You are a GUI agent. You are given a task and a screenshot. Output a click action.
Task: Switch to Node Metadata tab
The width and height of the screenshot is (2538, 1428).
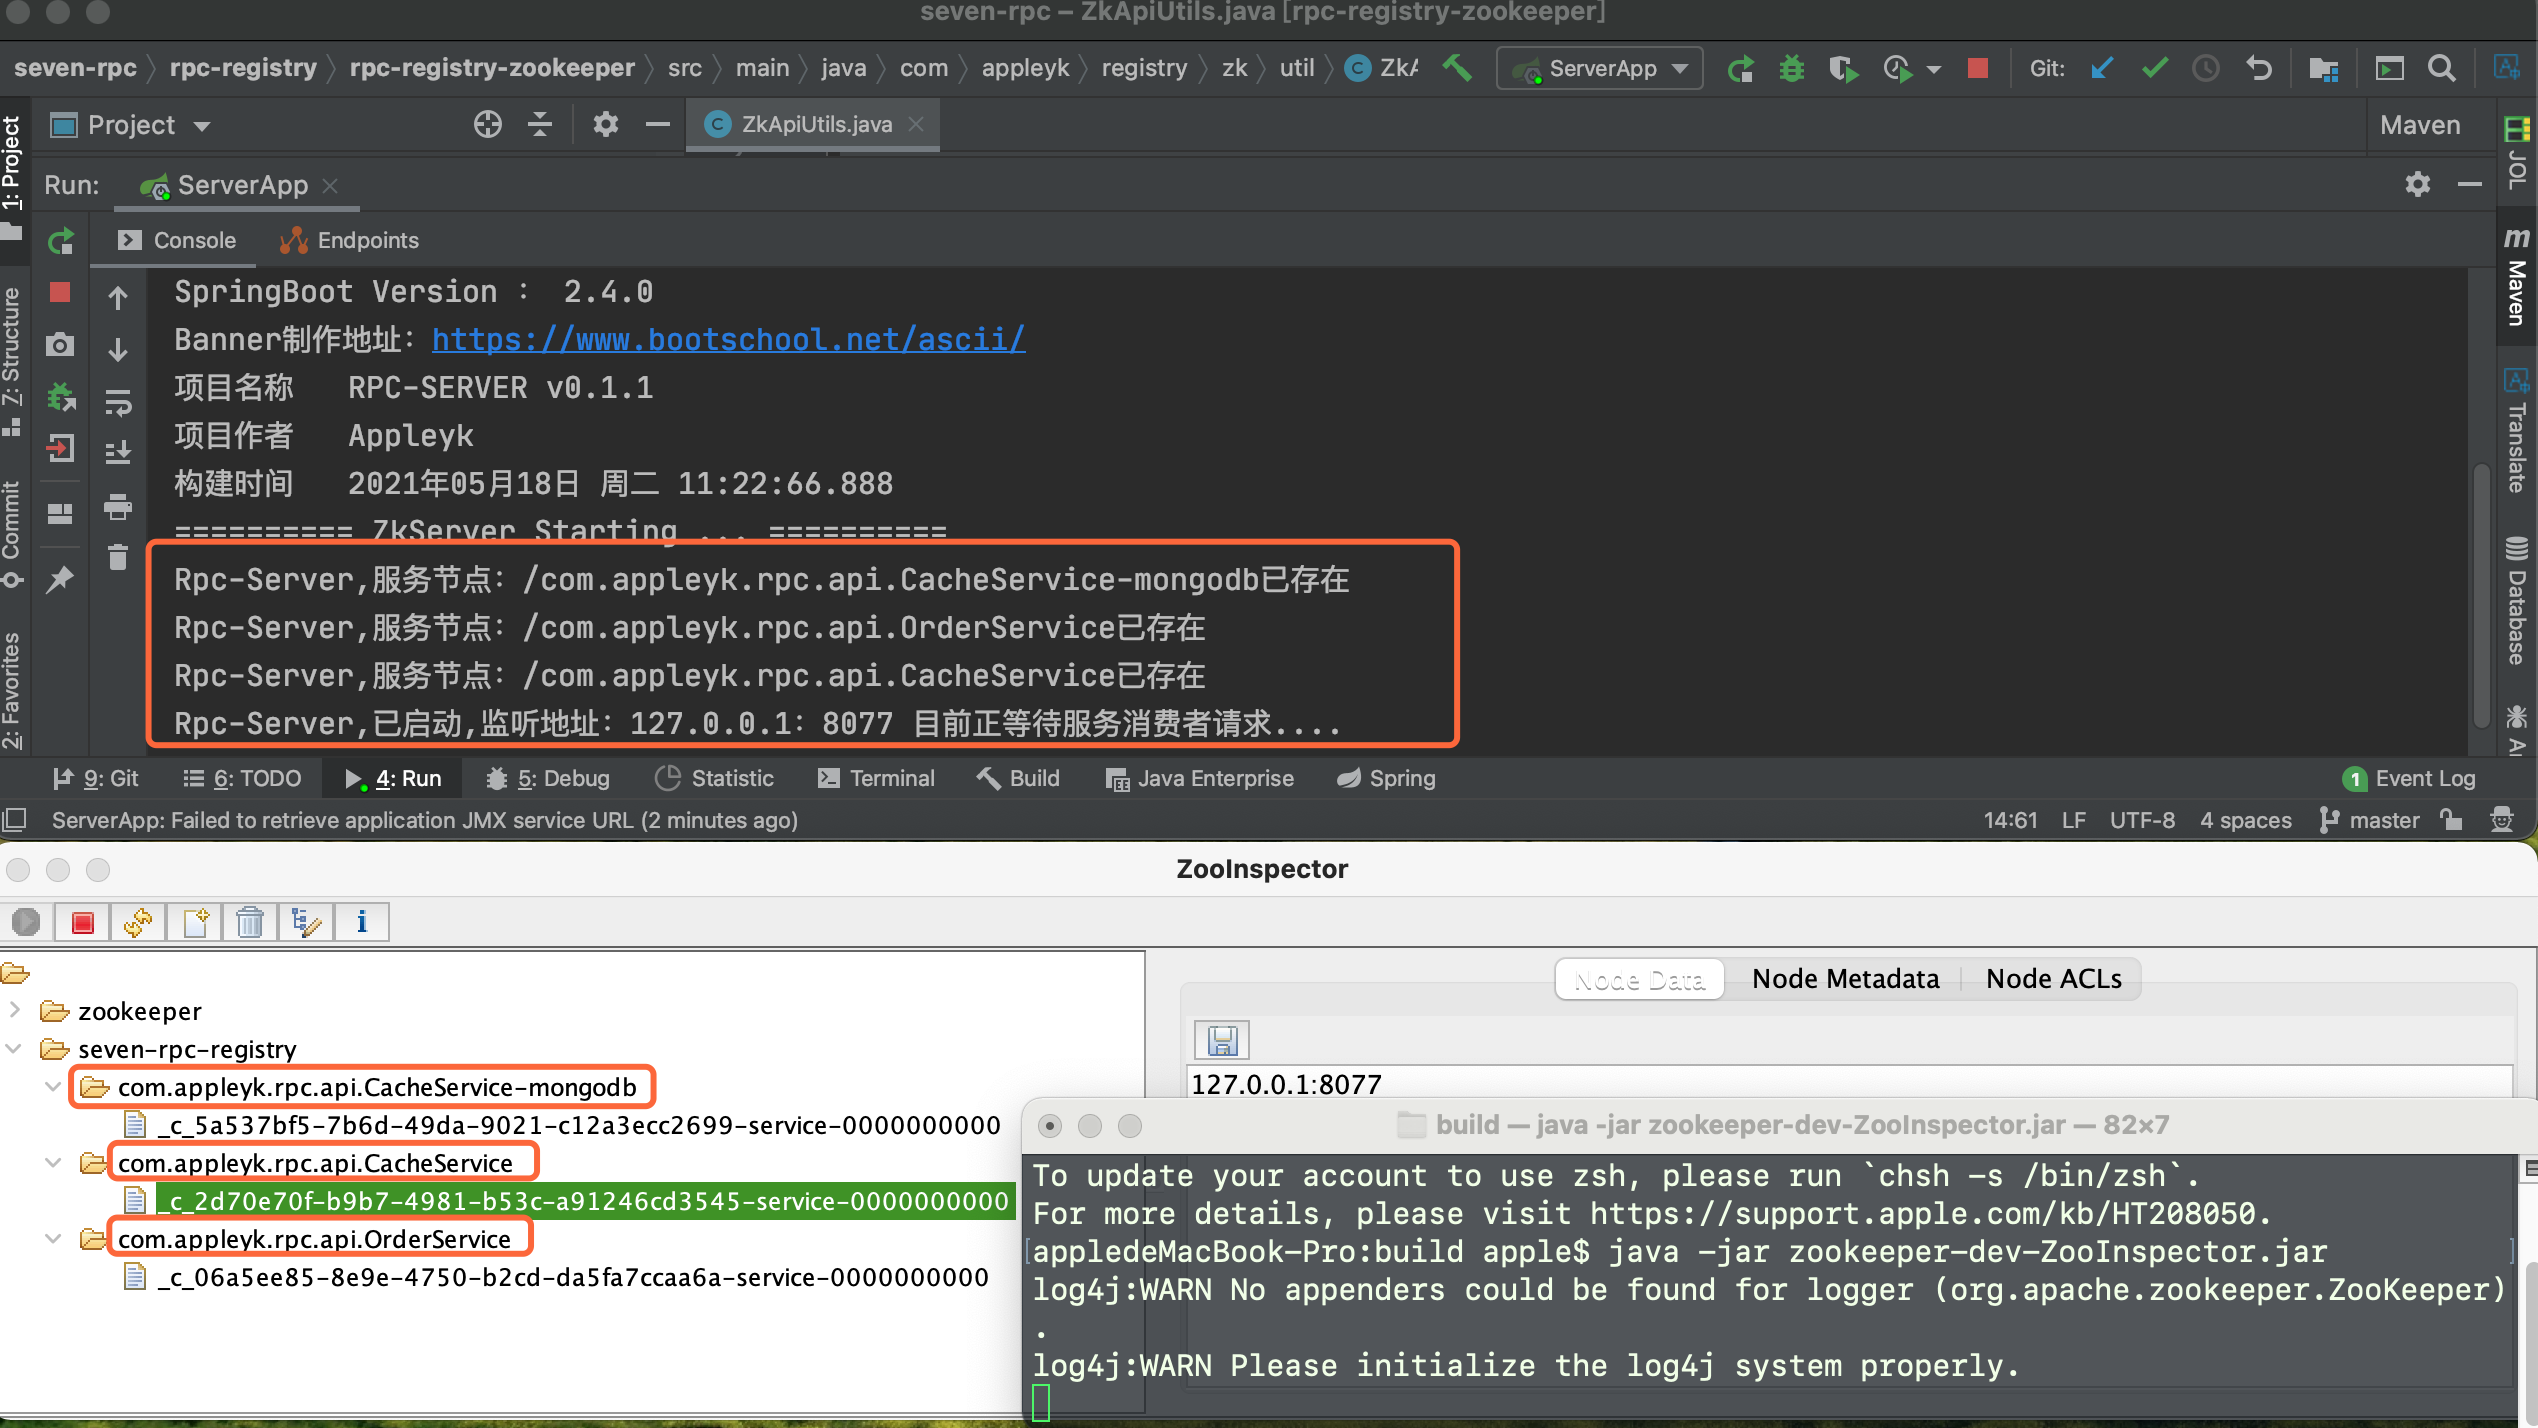(1844, 978)
